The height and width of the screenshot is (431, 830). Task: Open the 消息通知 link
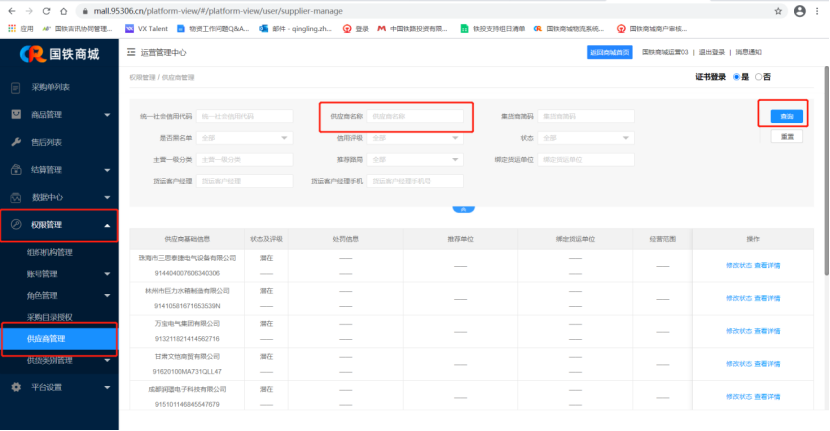coord(748,52)
